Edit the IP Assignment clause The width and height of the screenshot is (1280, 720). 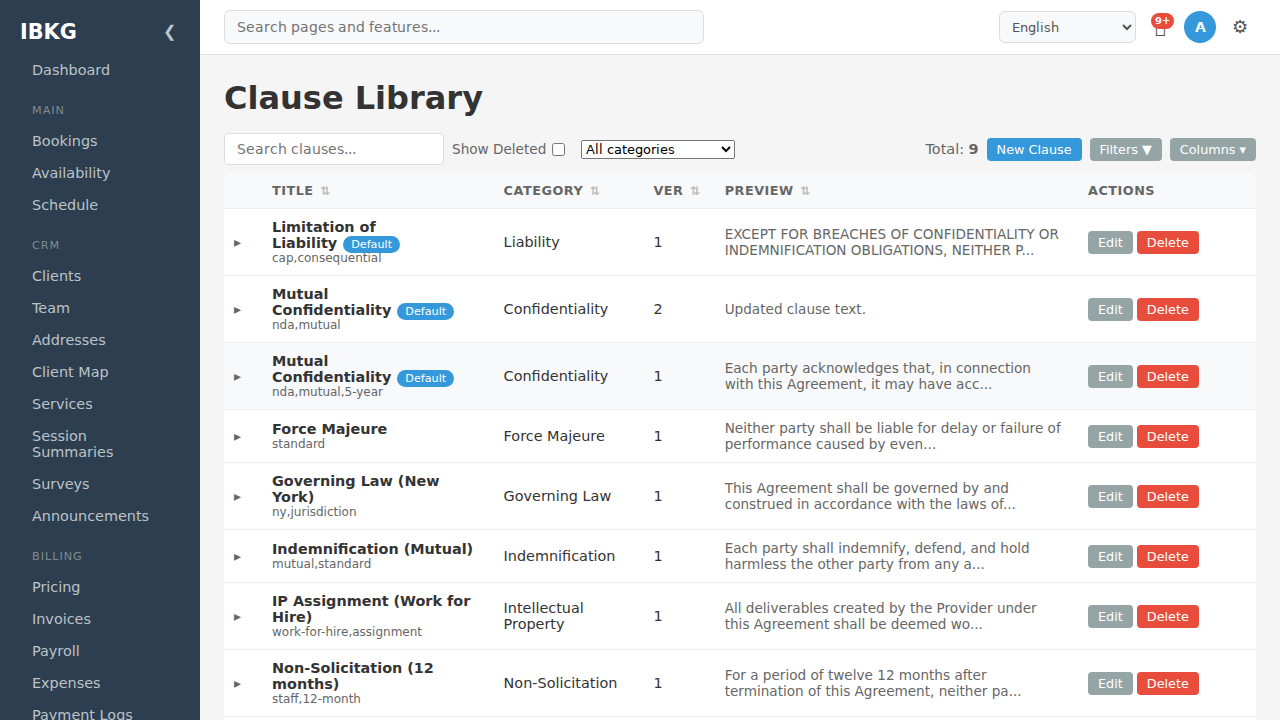[1110, 616]
